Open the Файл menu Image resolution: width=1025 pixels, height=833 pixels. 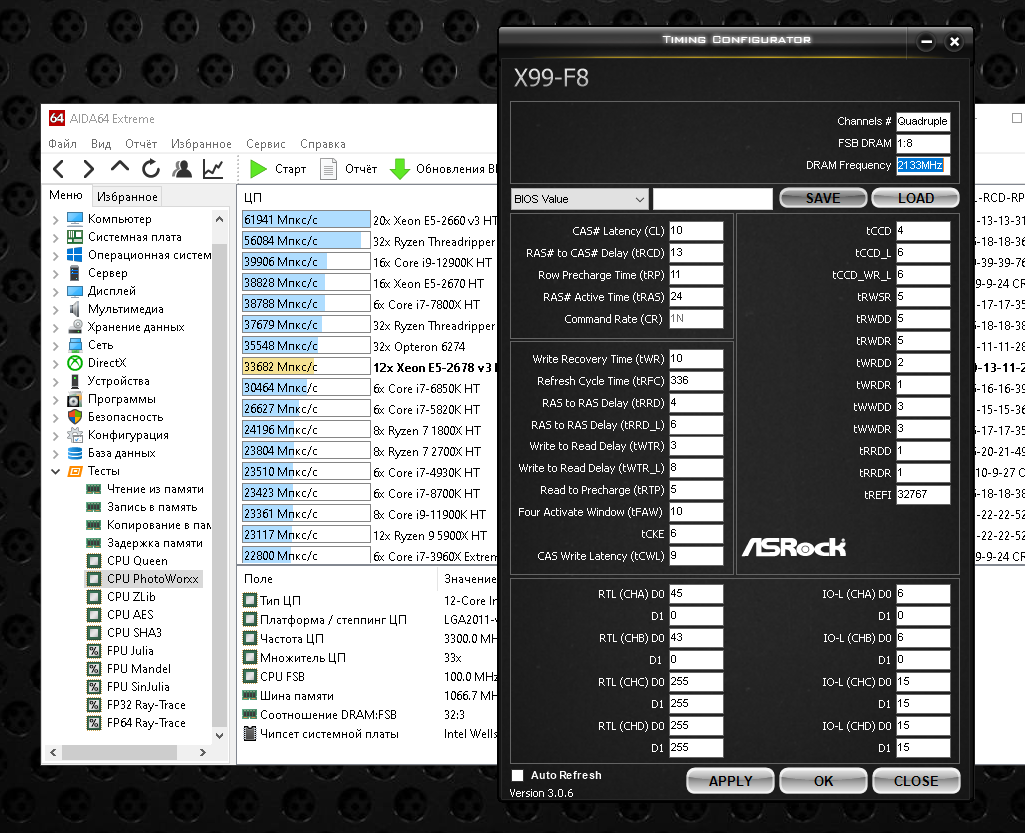62,144
